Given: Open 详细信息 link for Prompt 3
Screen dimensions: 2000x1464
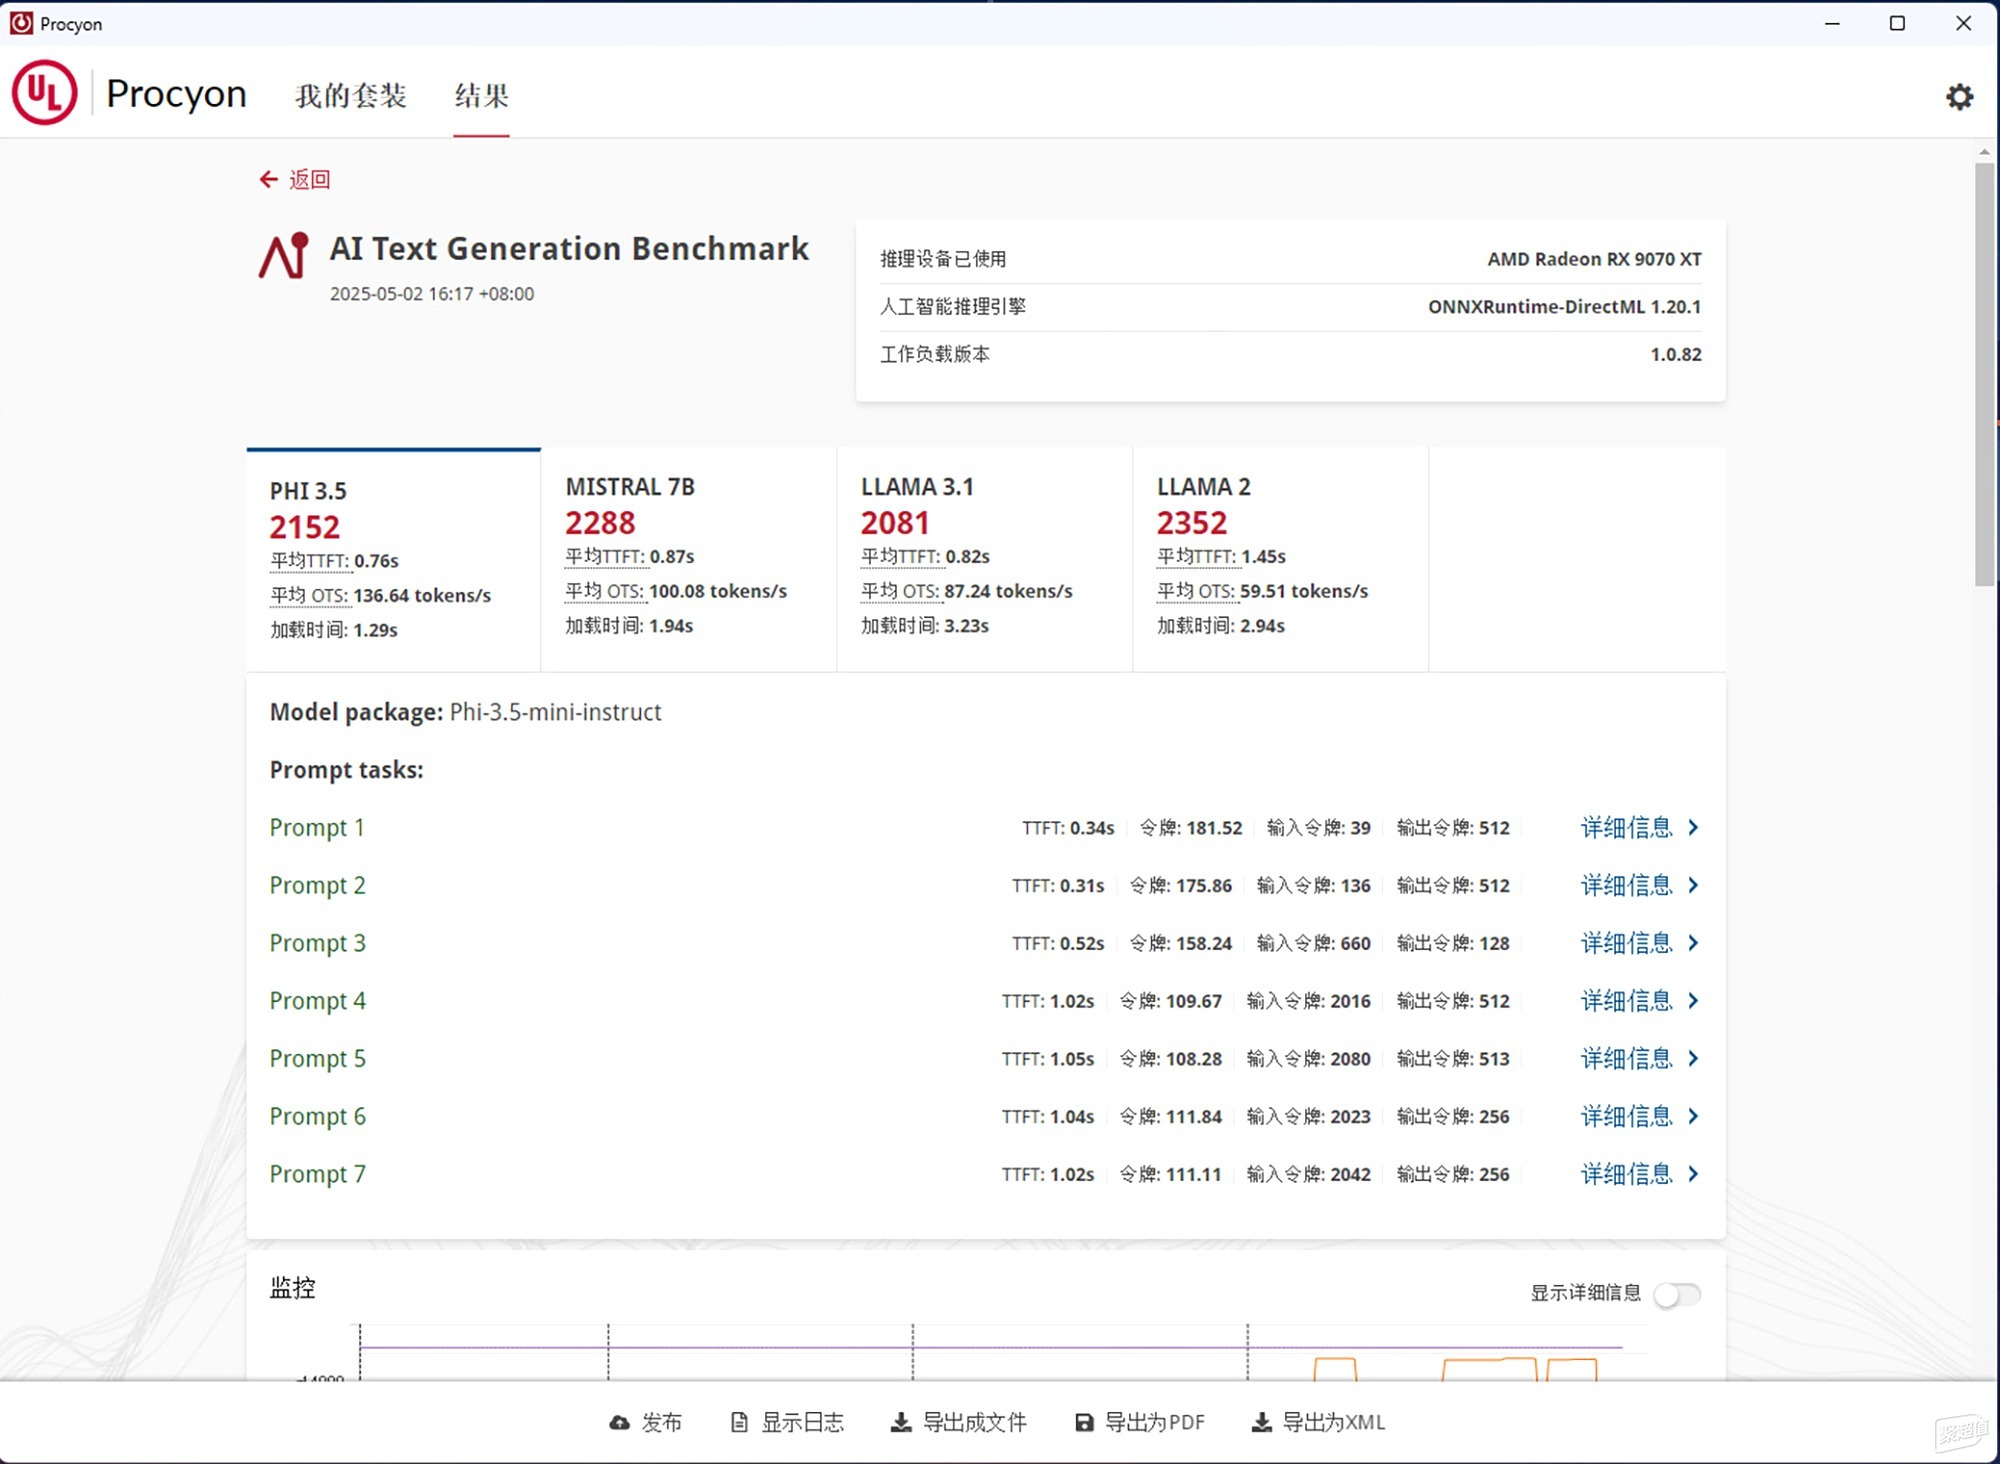Looking at the screenshot, I should pos(1626,943).
